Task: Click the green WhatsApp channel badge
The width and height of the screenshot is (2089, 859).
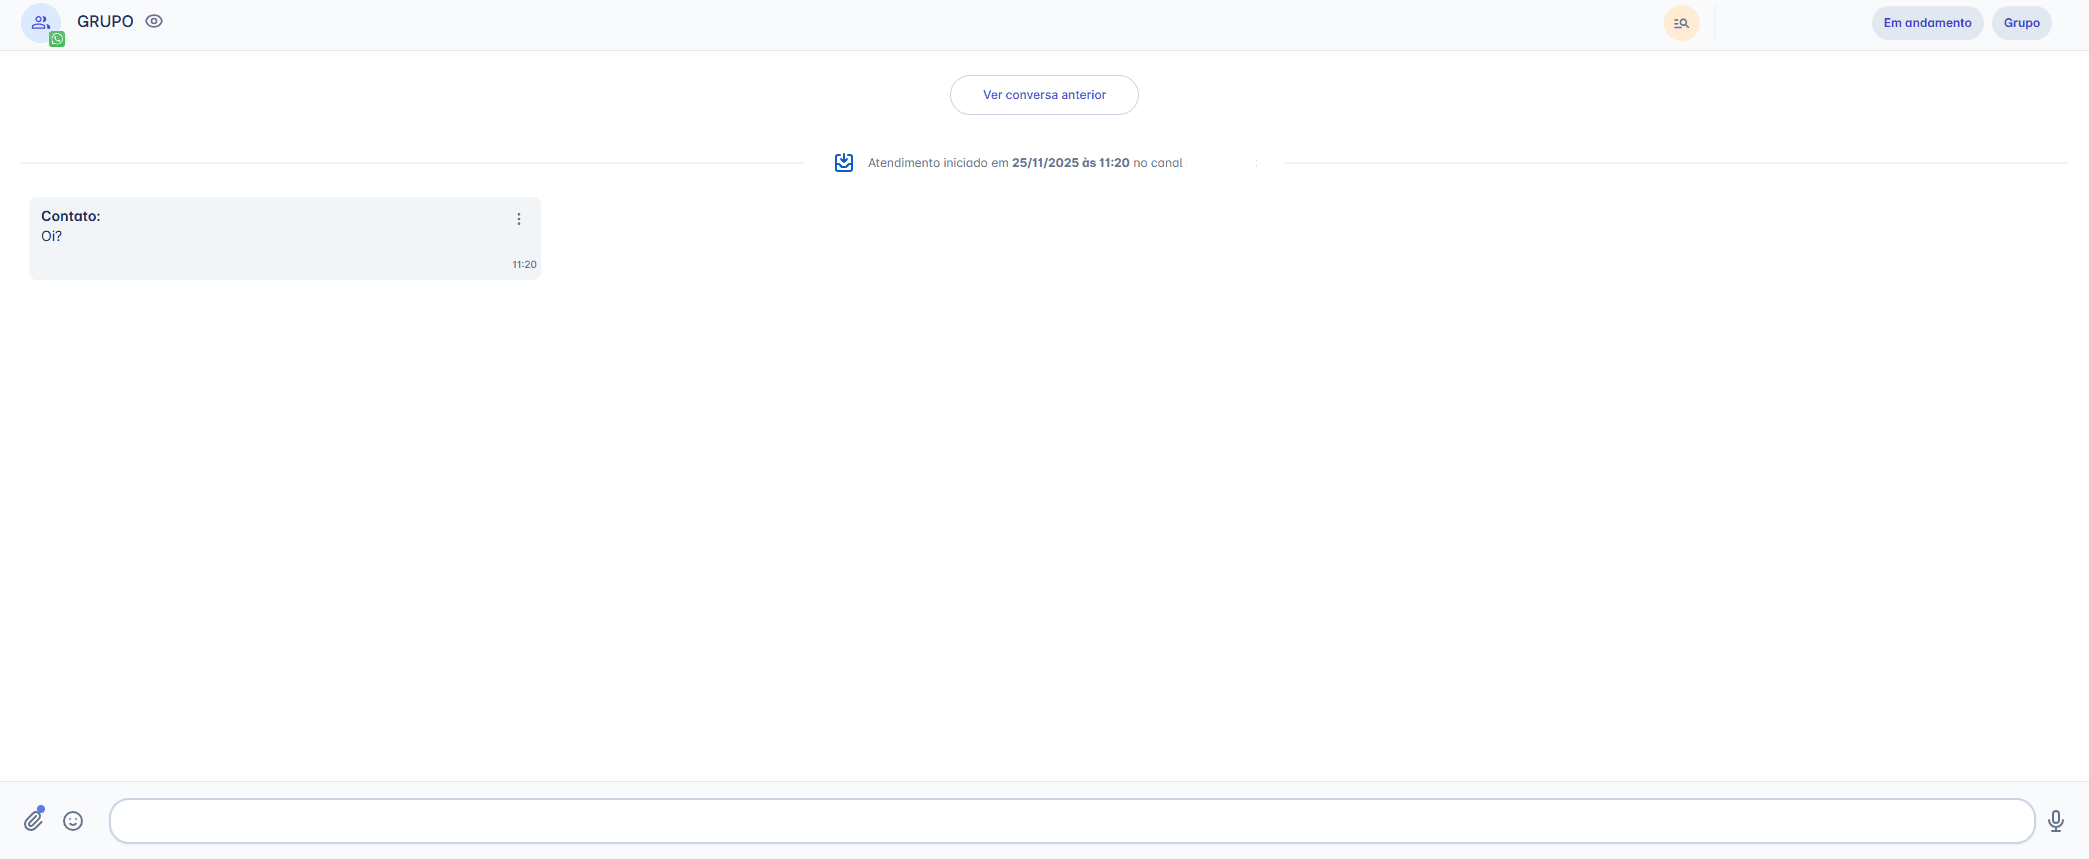Action: pos(57,39)
